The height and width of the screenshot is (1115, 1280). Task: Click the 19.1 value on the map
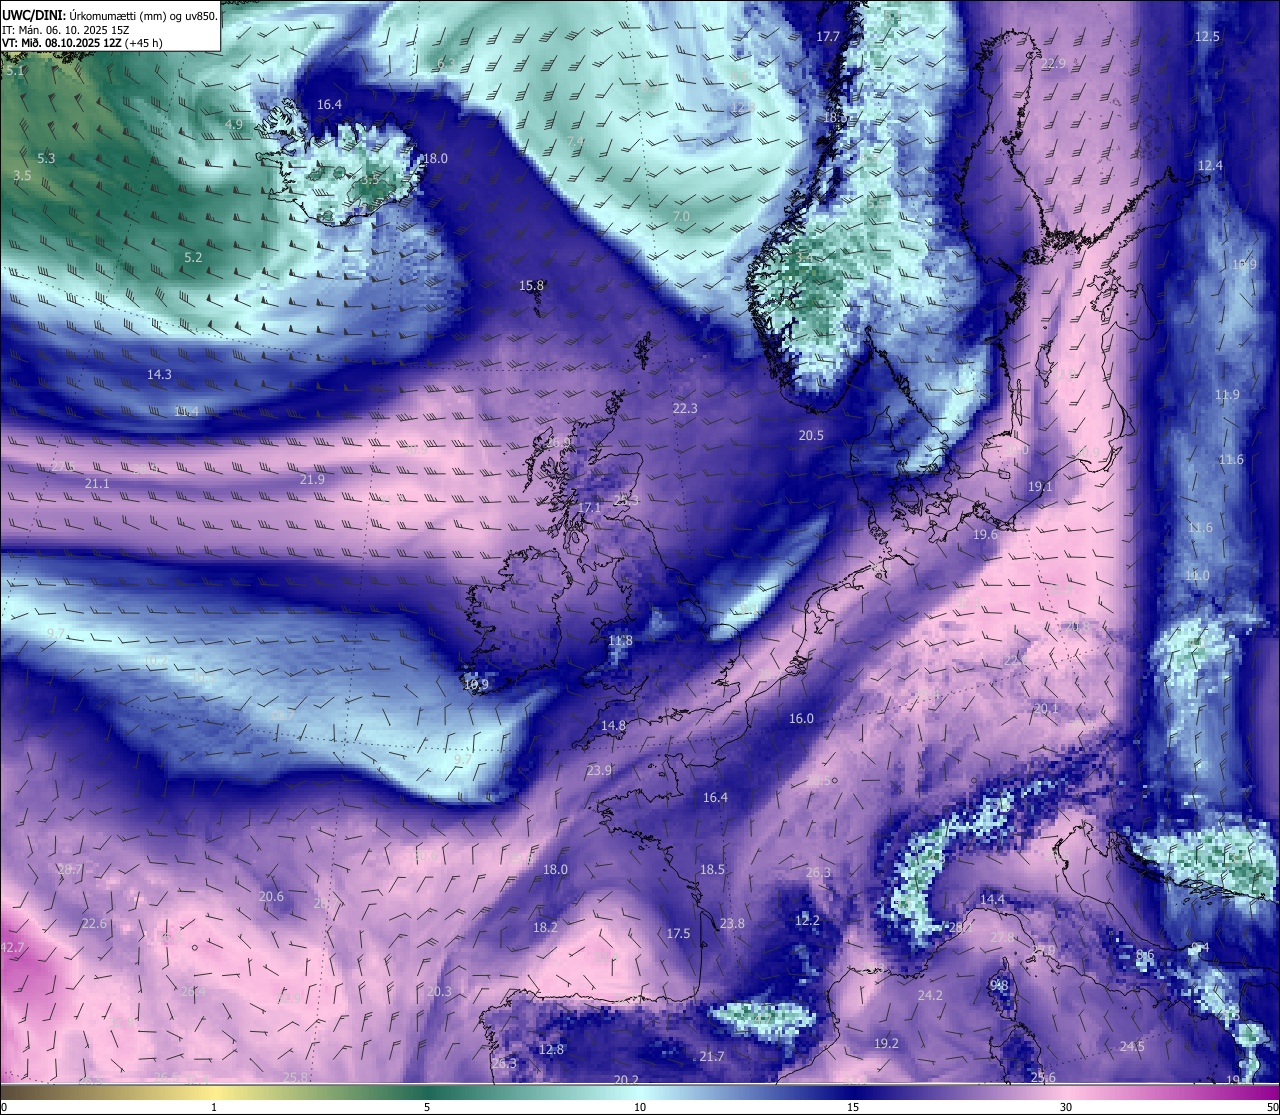(x=1040, y=487)
